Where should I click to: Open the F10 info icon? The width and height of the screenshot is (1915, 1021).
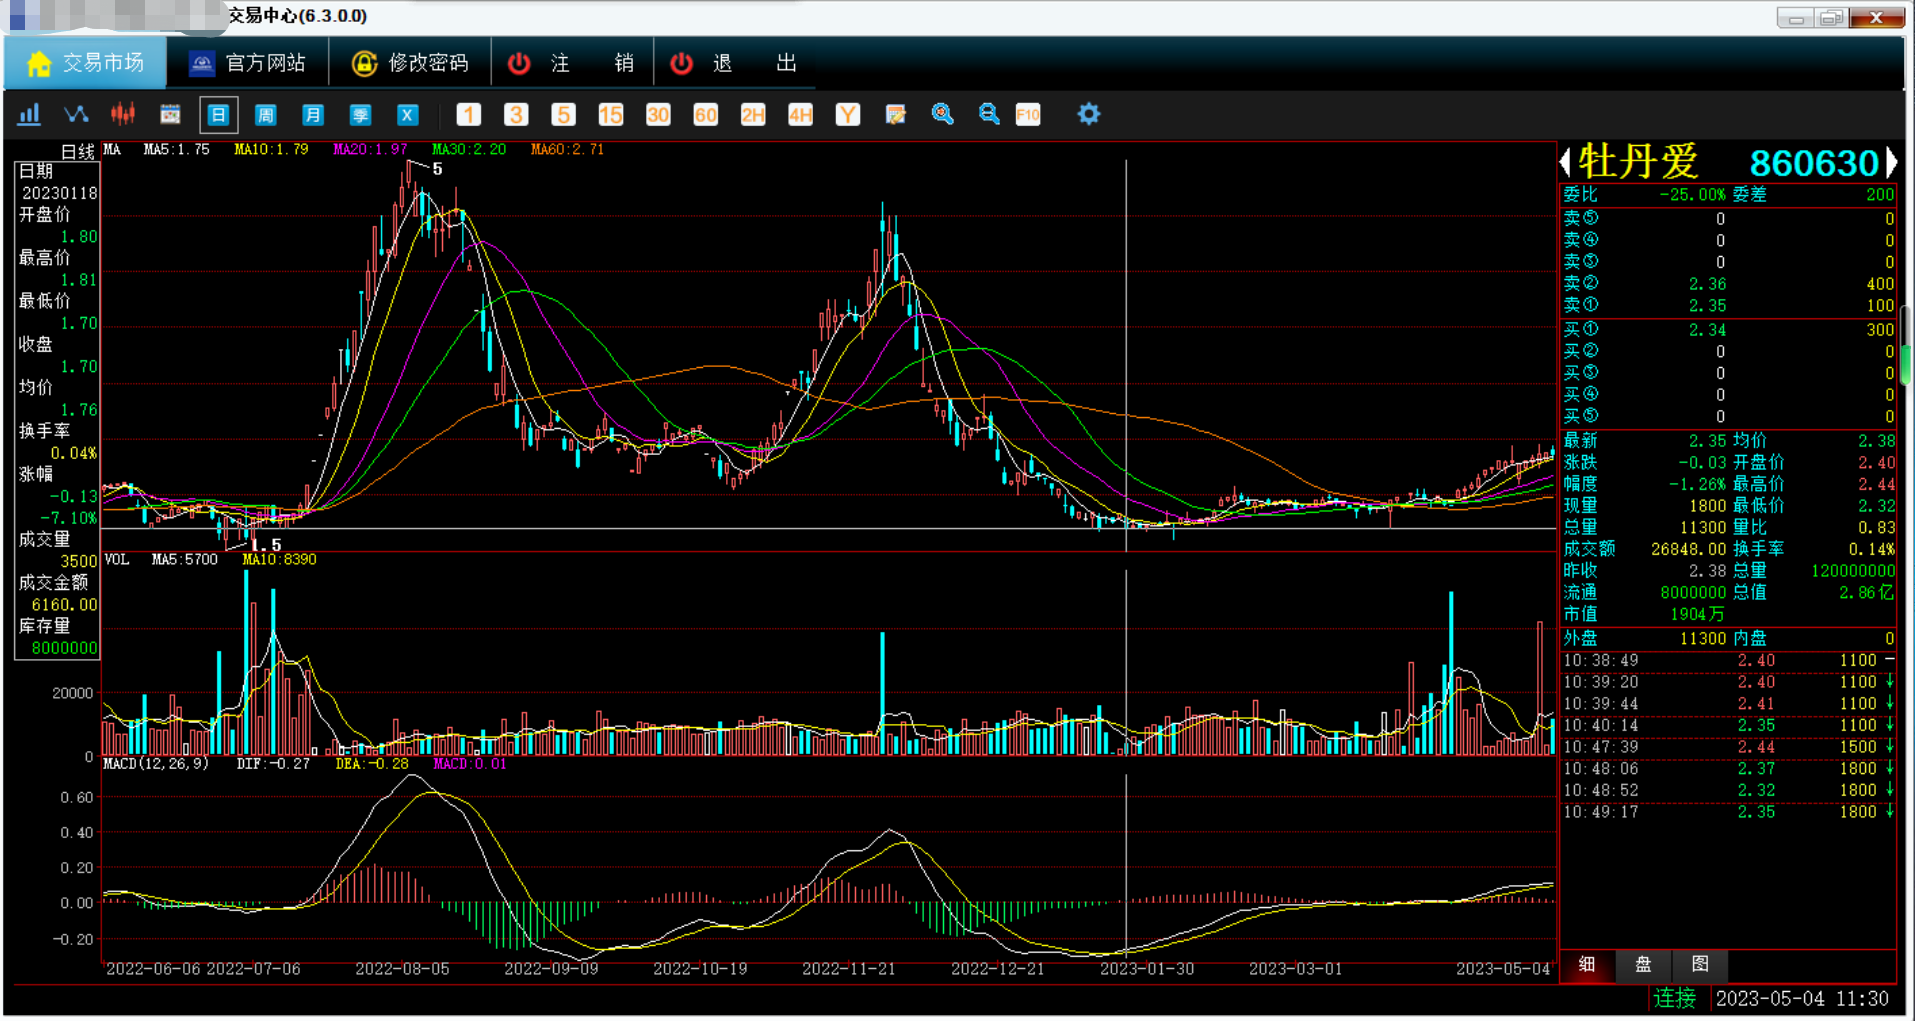pyautogui.click(x=1028, y=115)
